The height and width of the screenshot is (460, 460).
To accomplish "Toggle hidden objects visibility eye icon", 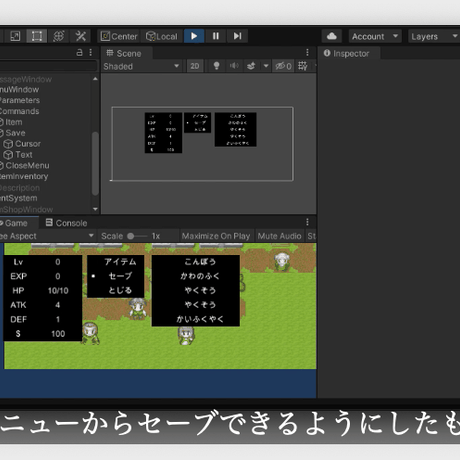I will [283, 66].
